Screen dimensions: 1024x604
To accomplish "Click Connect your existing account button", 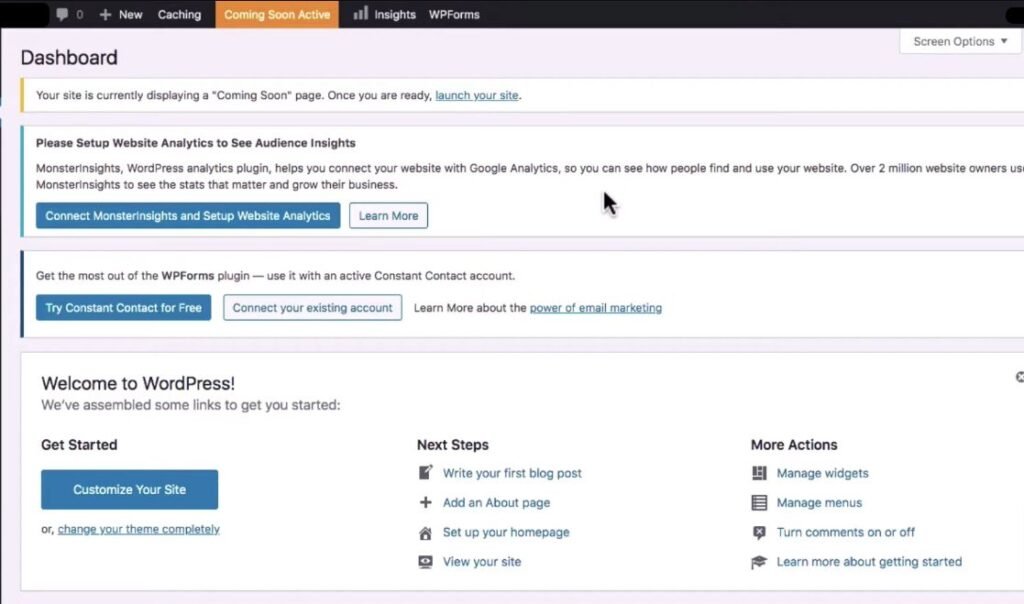I will click(313, 308).
